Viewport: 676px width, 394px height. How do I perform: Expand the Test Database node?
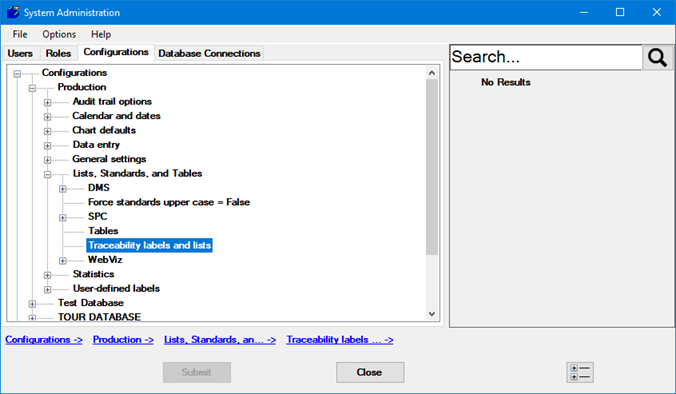pyautogui.click(x=32, y=304)
